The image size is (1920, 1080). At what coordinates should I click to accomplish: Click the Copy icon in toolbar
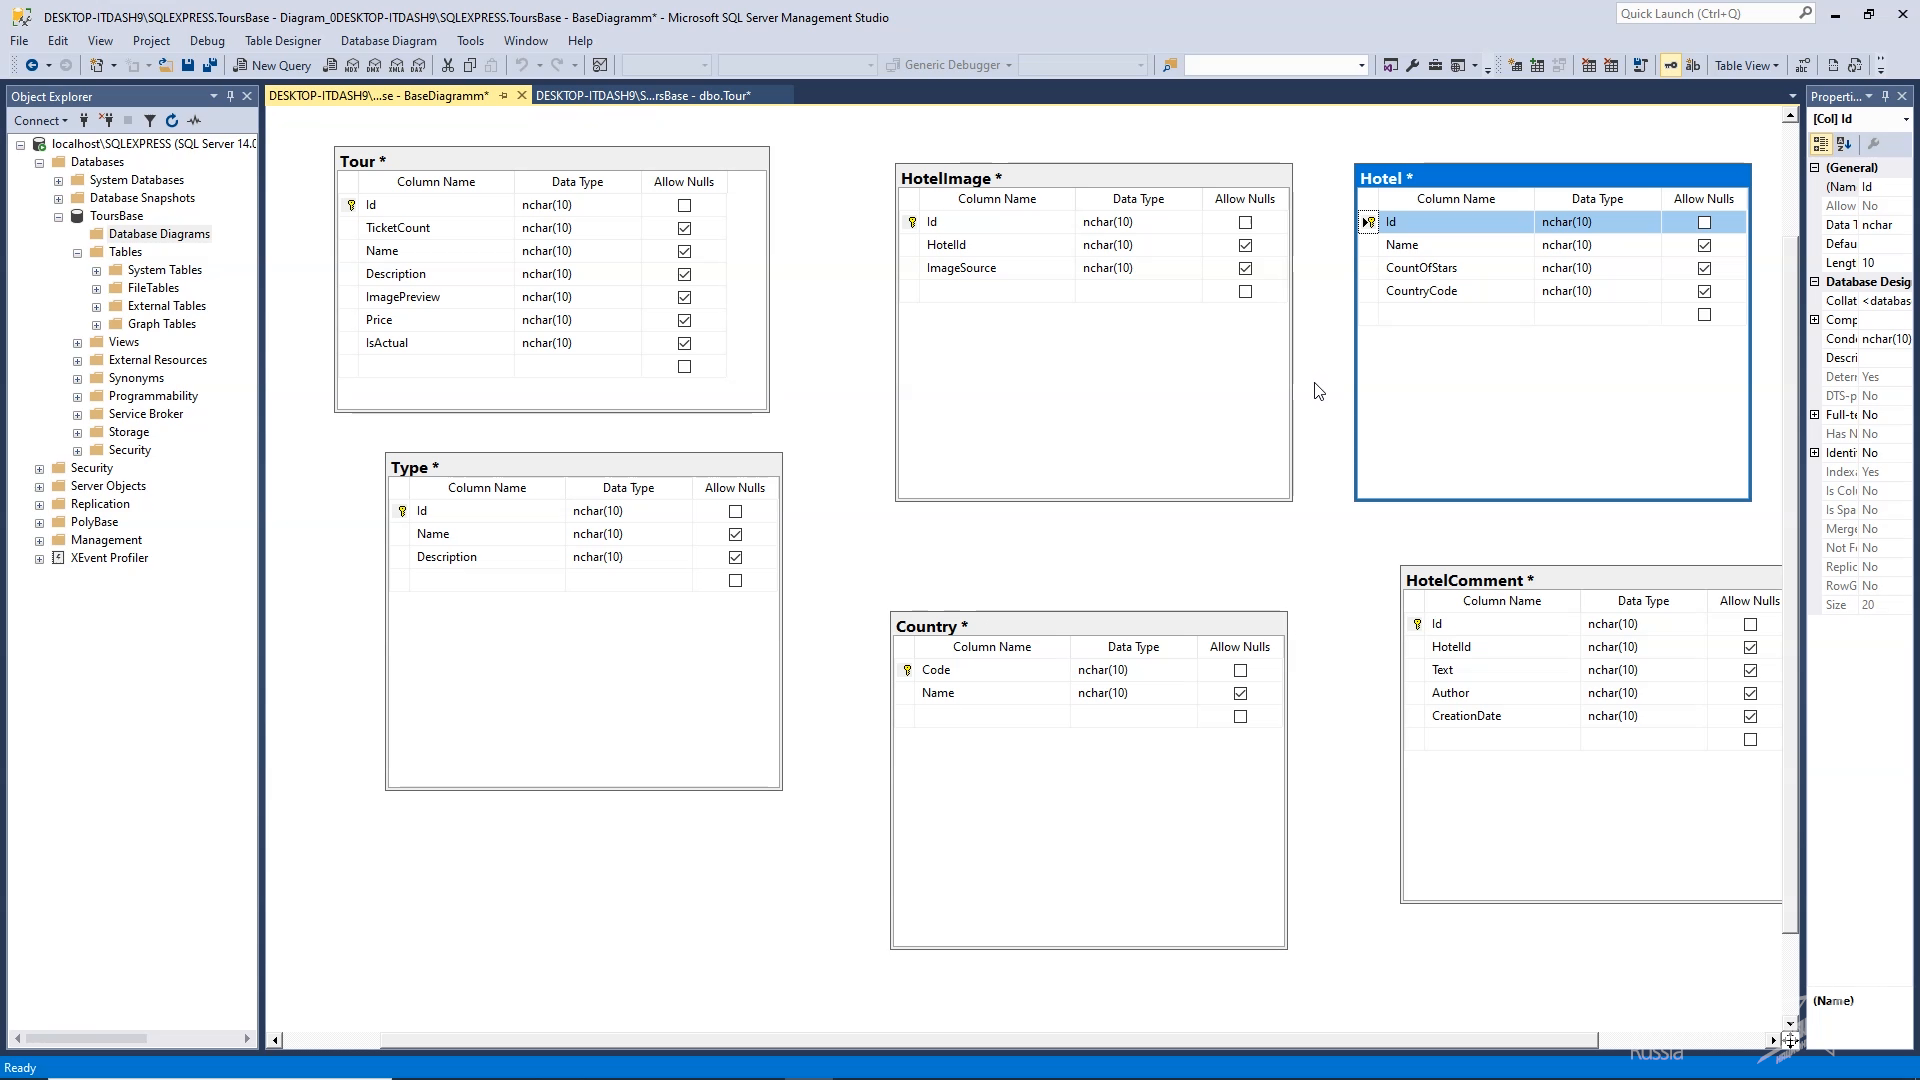pyautogui.click(x=469, y=65)
